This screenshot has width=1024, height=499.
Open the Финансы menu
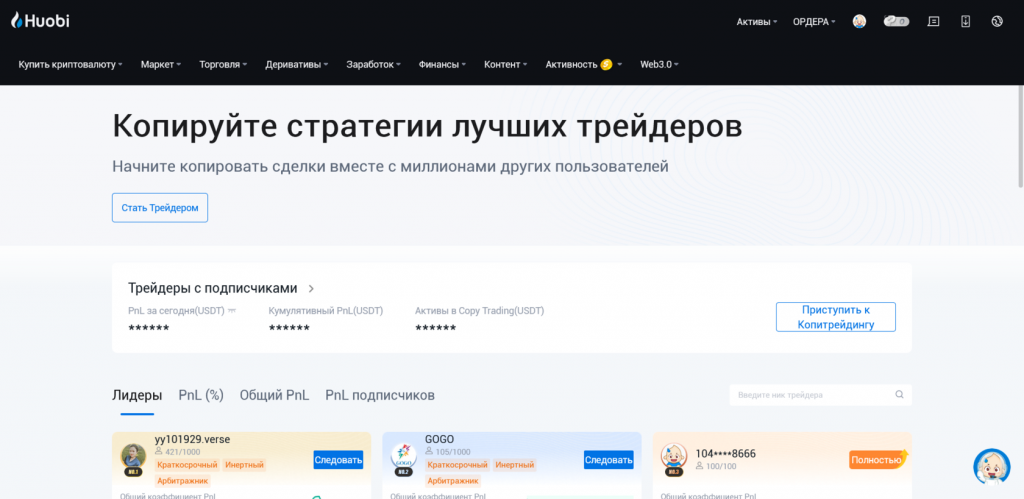pos(442,65)
